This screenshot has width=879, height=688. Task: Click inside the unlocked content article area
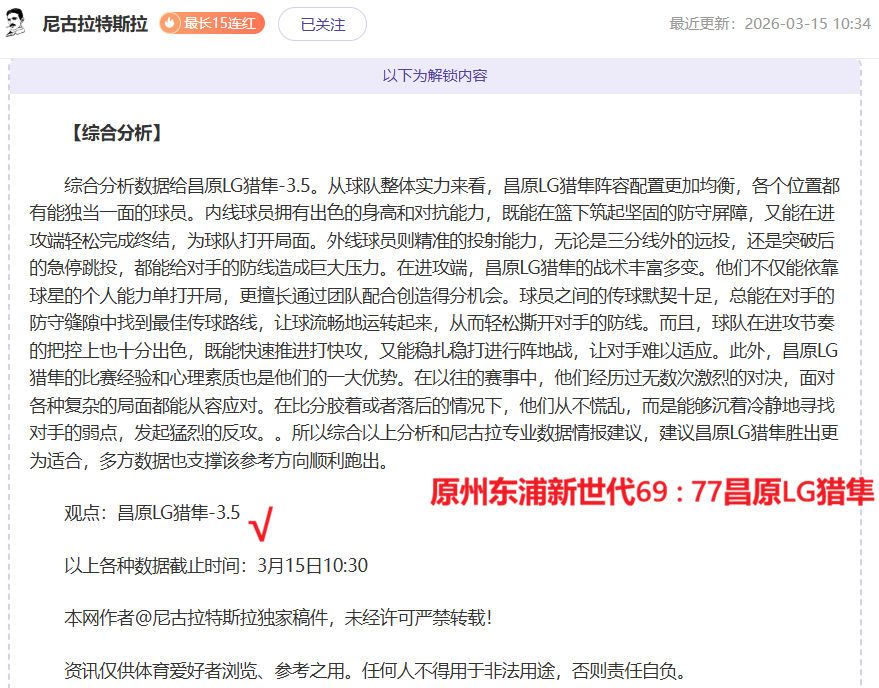440,300
